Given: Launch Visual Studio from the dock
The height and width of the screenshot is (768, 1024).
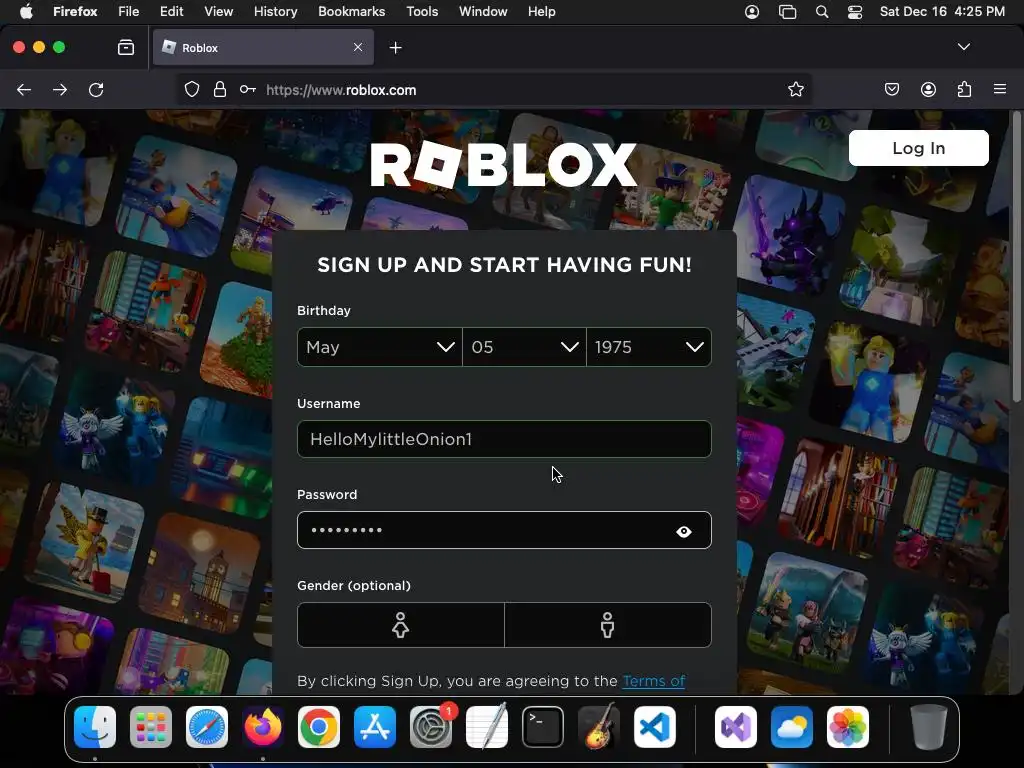Looking at the screenshot, I should pos(736,727).
